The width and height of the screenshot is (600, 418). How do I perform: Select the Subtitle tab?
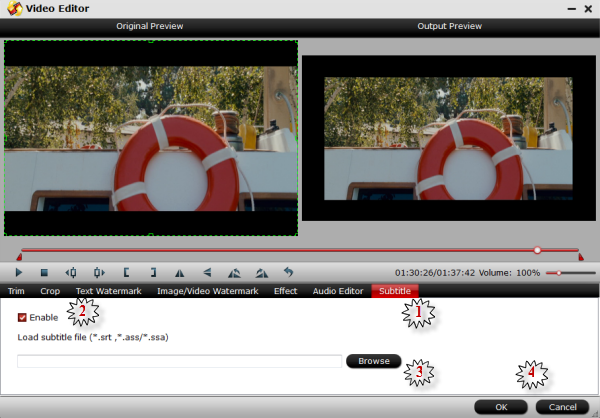click(x=395, y=291)
